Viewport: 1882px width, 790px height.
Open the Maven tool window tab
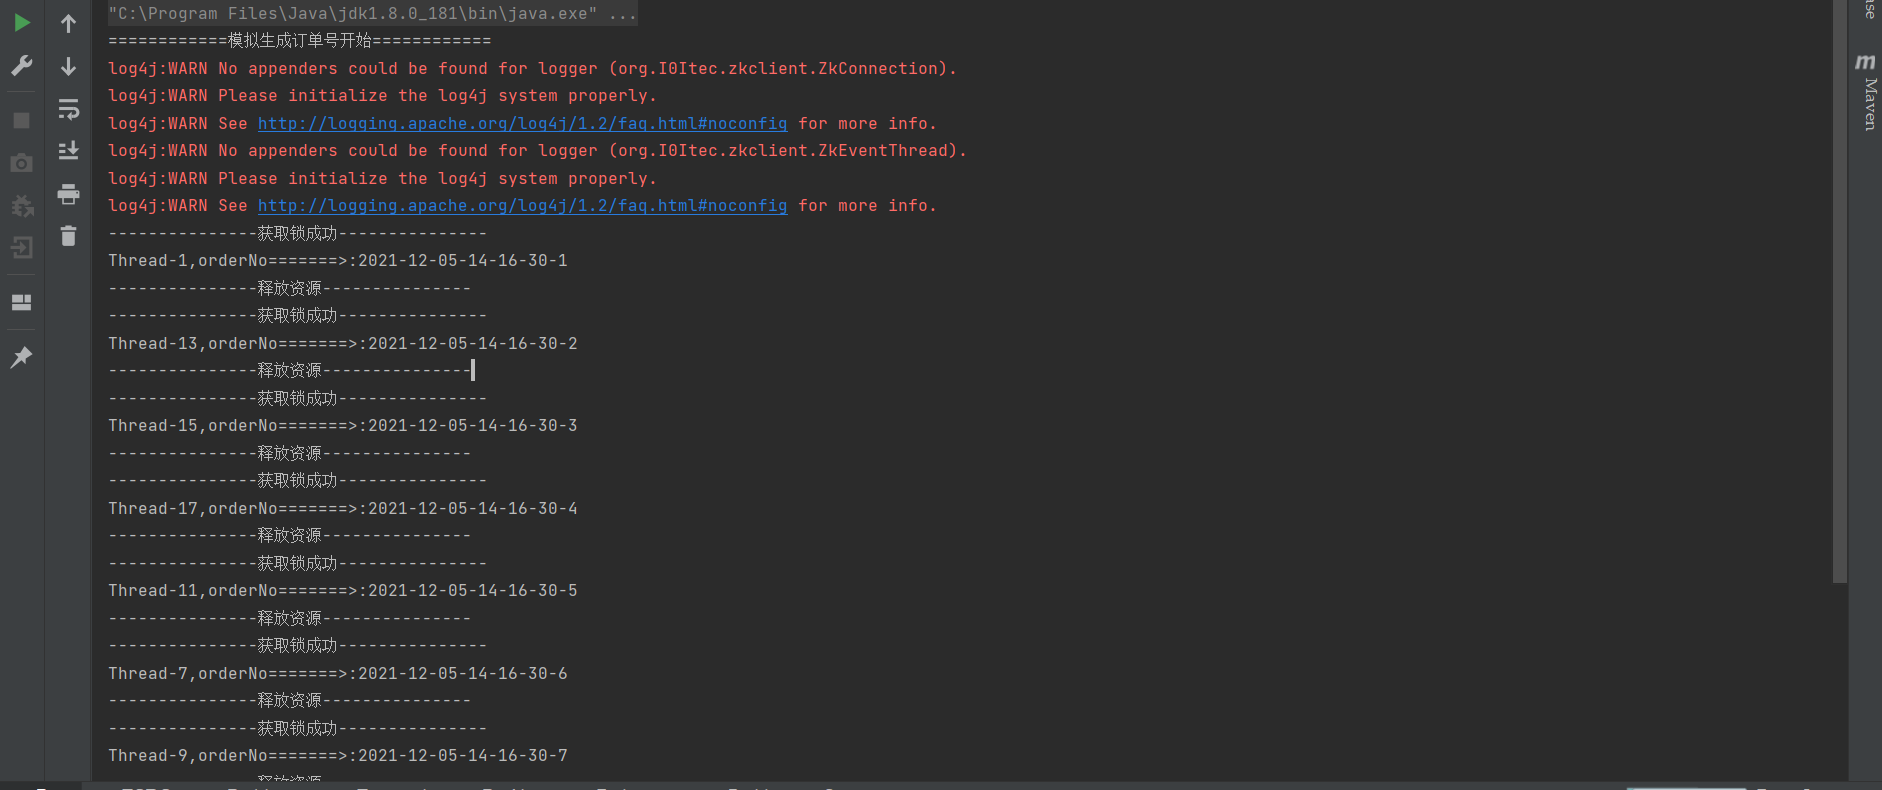(x=1867, y=92)
